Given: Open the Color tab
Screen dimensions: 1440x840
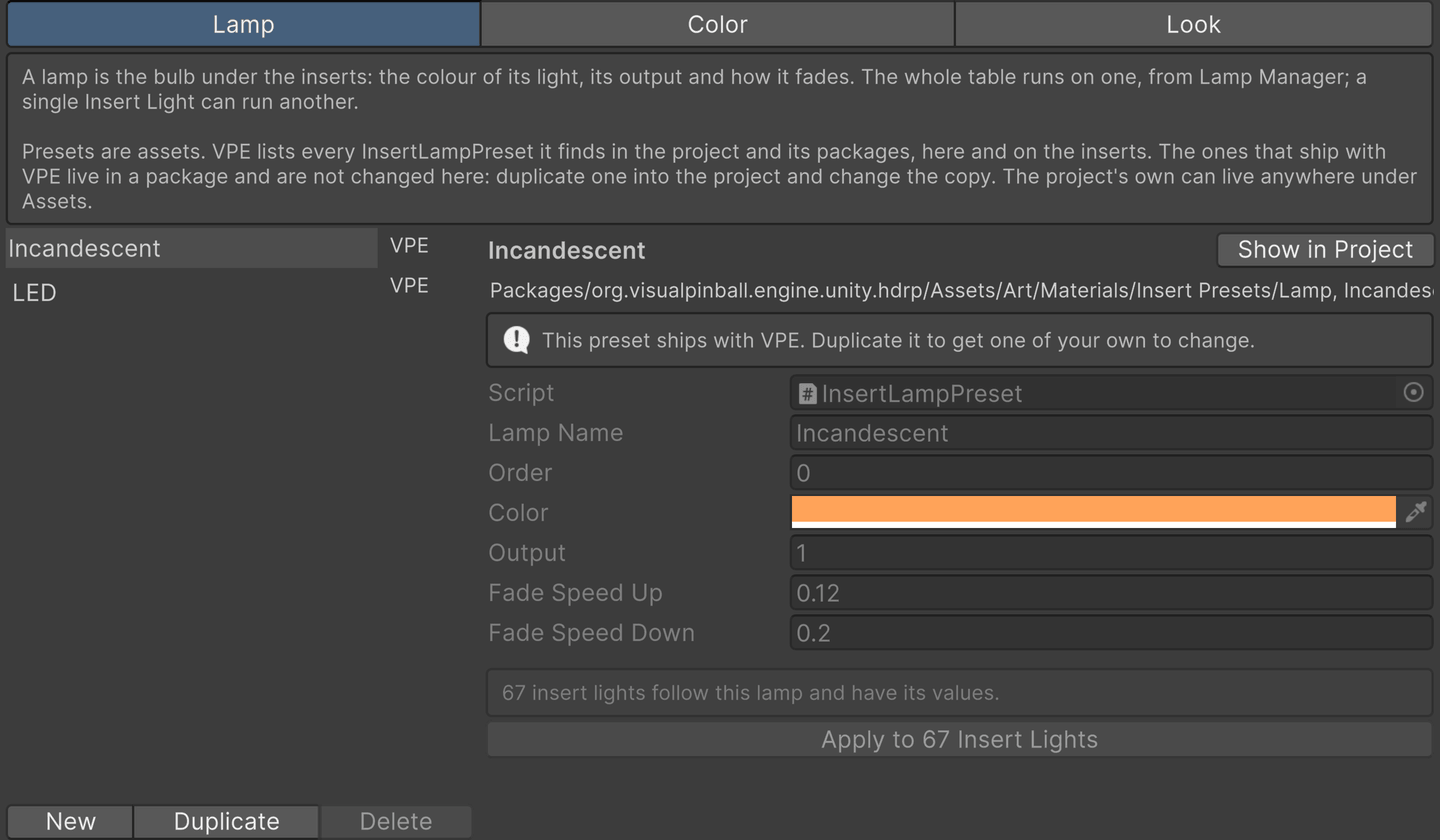Looking at the screenshot, I should point(717,24).
